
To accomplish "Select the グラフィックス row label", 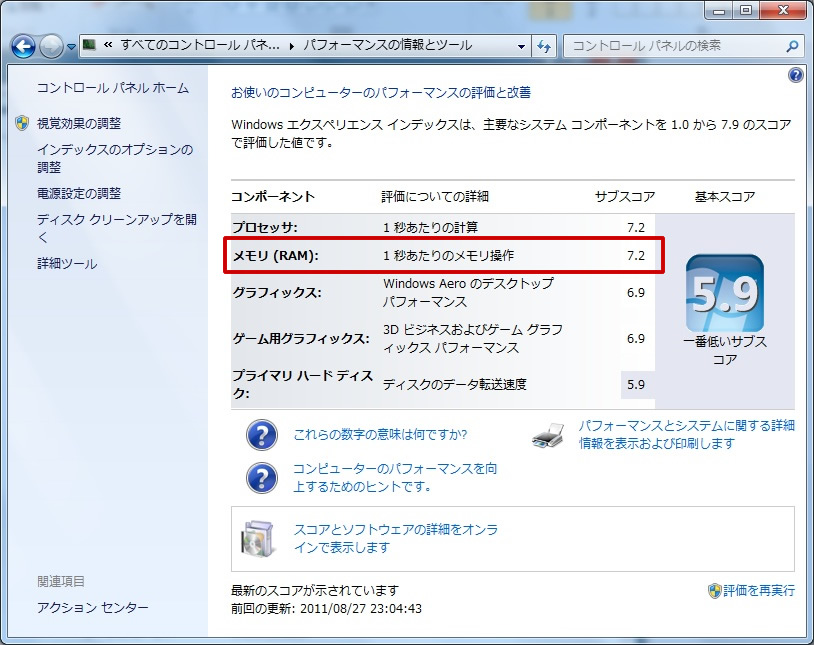I will coord(277,292).
